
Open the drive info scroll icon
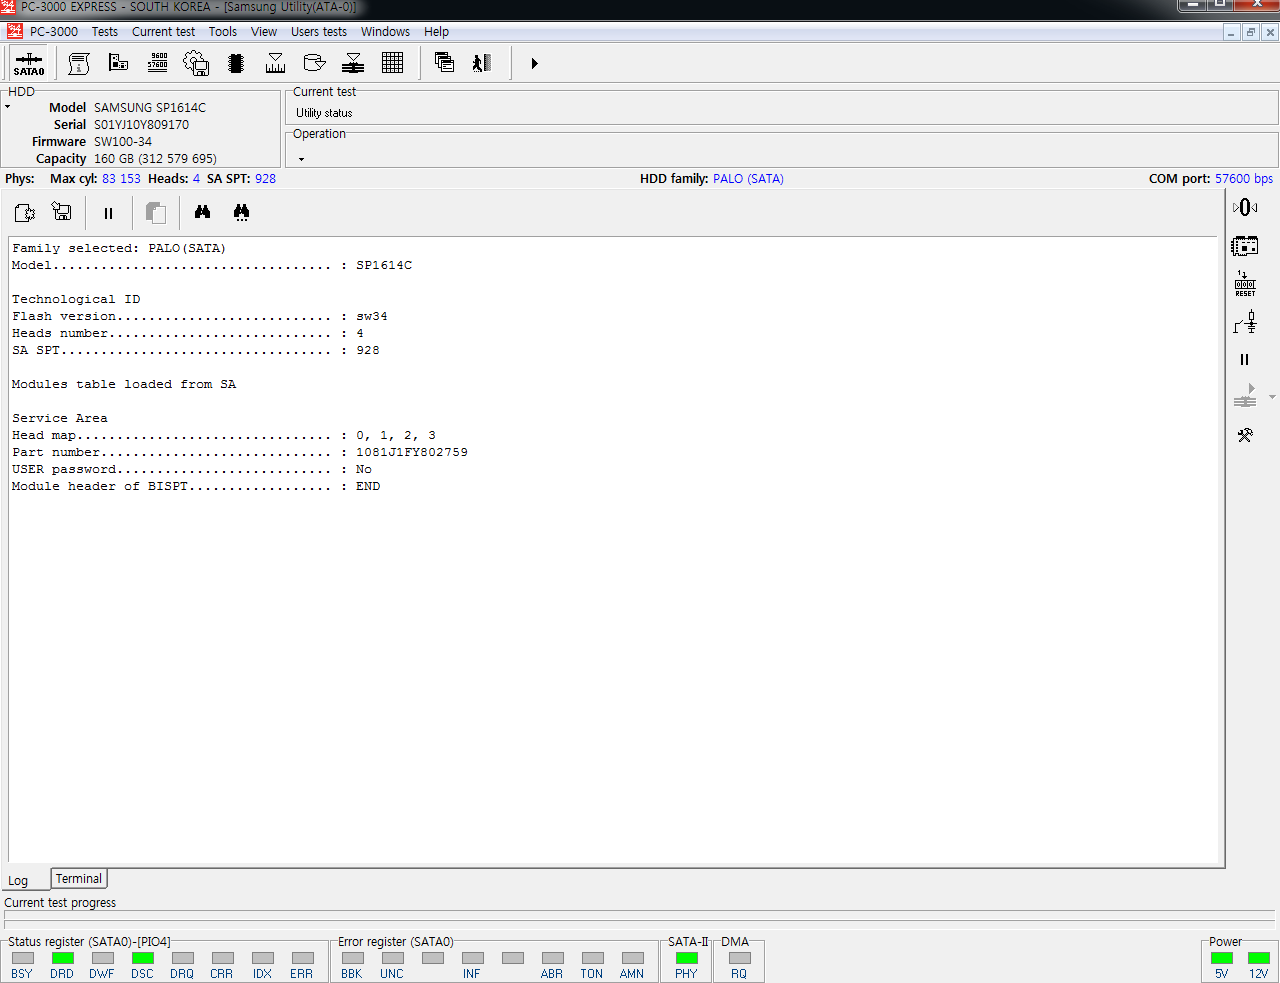tap(79, 64)
